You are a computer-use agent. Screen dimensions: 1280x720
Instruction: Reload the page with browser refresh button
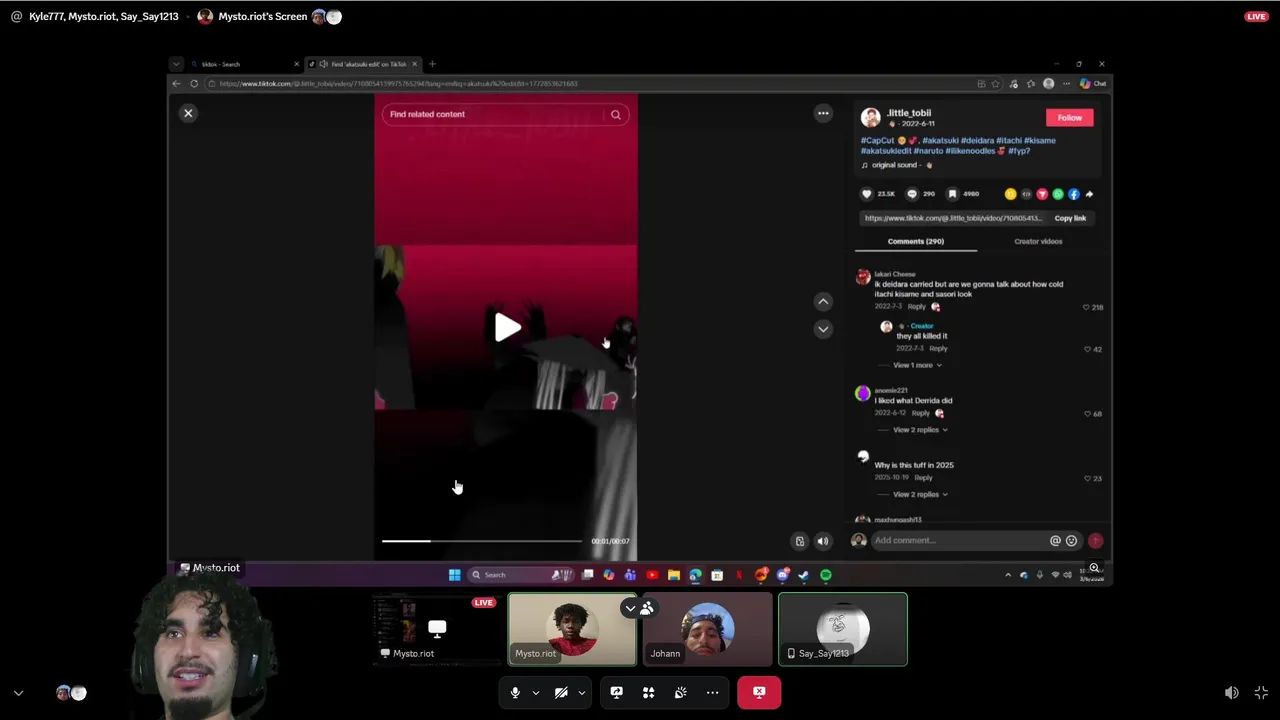tap(194, 83)
